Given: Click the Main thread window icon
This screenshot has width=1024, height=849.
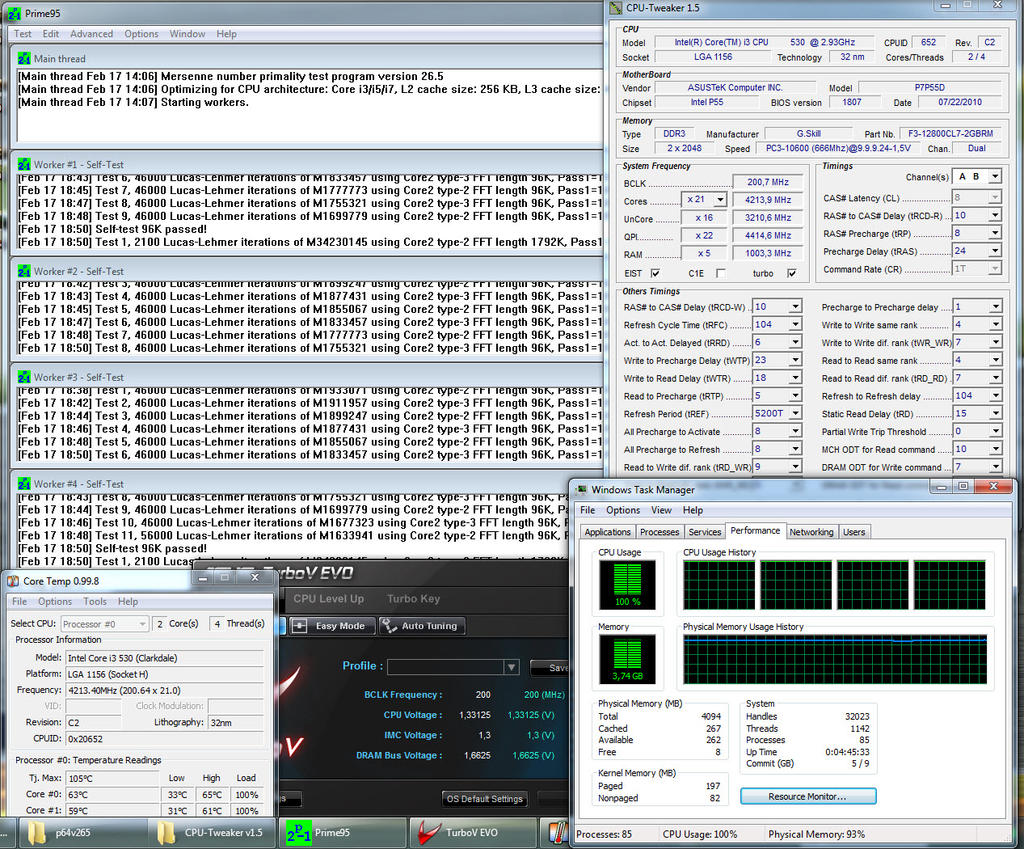Looking at the screenshot, I should 23,59.
